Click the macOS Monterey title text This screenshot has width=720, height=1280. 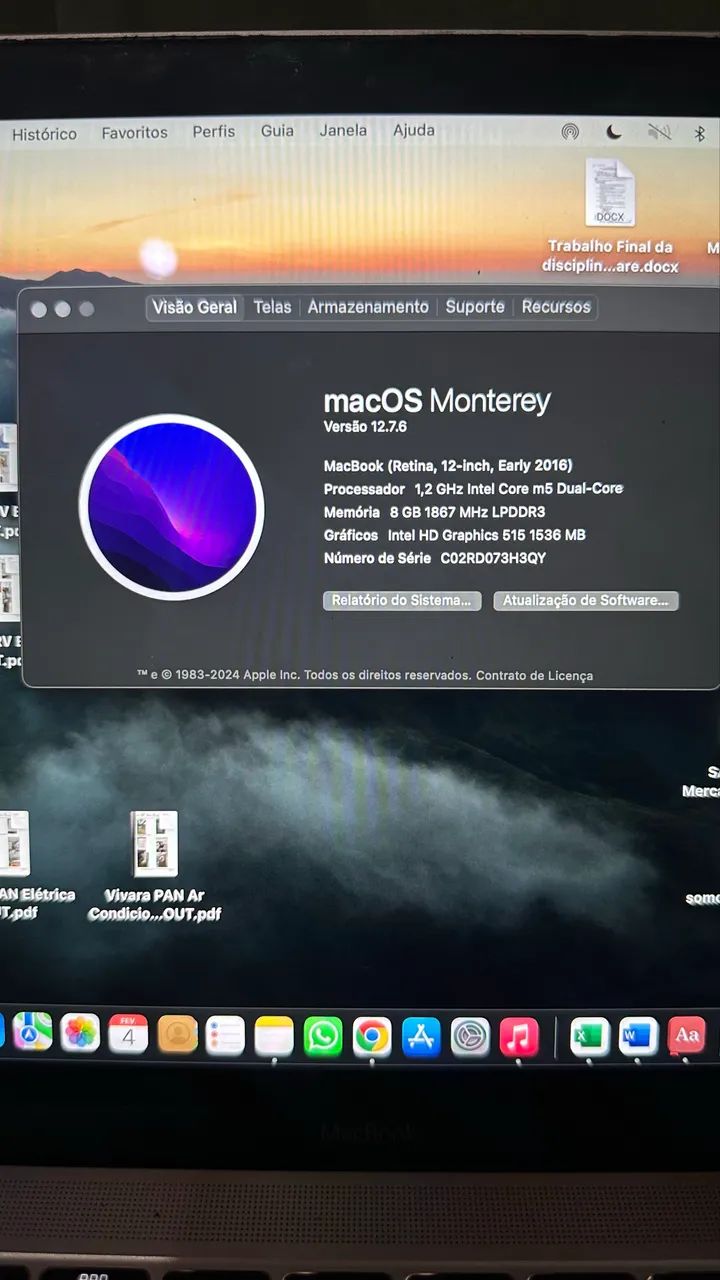coord(437,402)
